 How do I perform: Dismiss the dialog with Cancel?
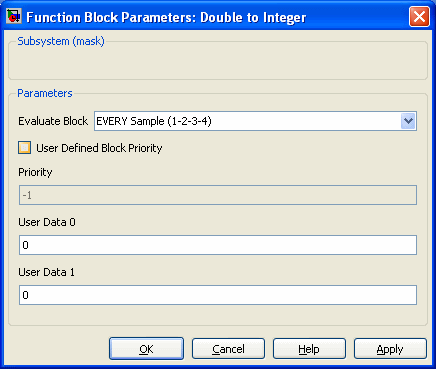(228, 349)
